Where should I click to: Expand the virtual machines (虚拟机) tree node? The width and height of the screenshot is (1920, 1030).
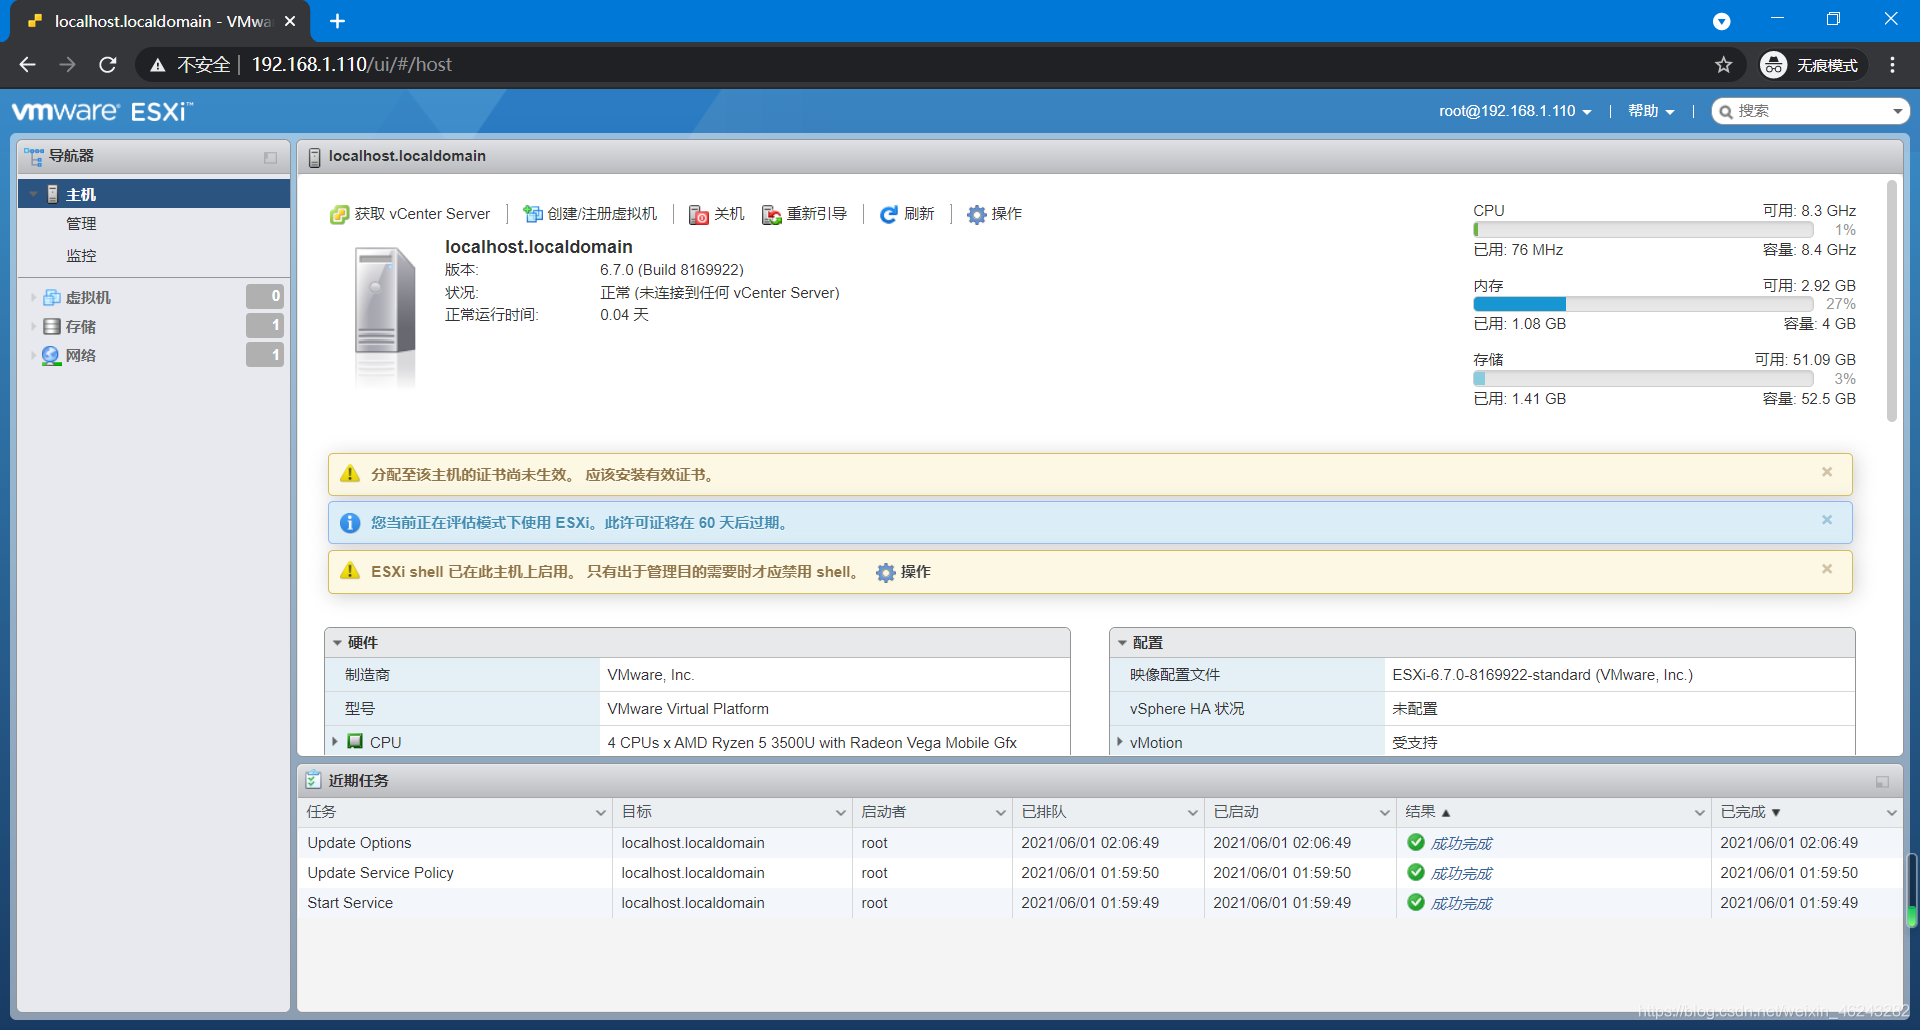coord(33,297)
